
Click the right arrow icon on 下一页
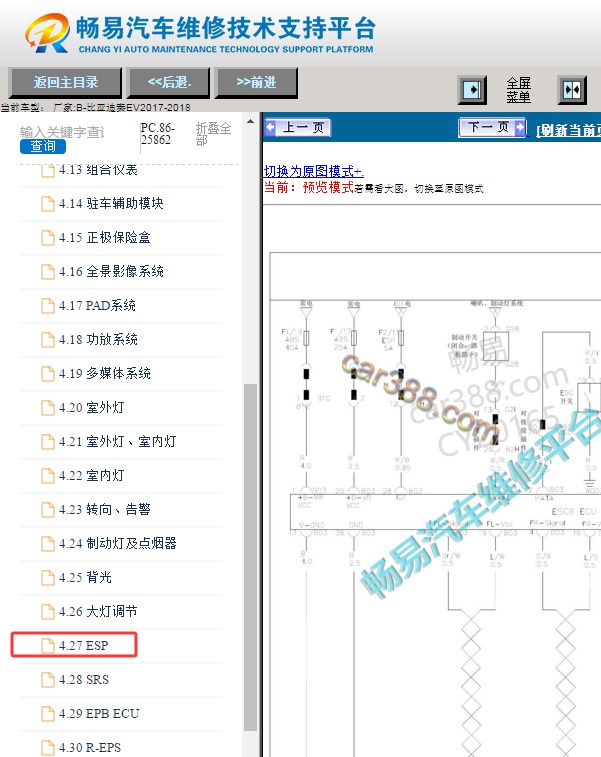click(520, 127)
